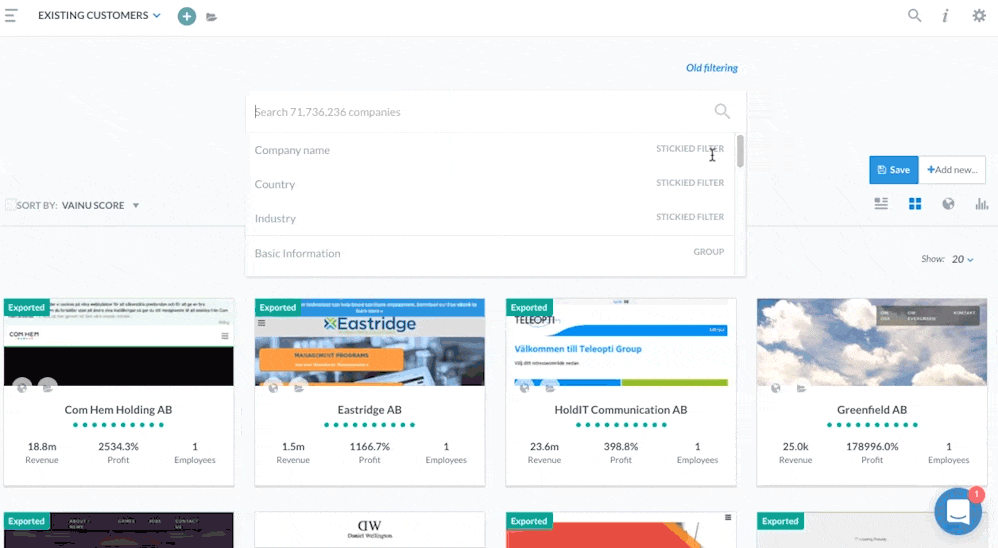Click globe icon on Com Hem Holding card
Image resolution: width=998 pixels, height=548 pixels.
[x=22, y=387]
